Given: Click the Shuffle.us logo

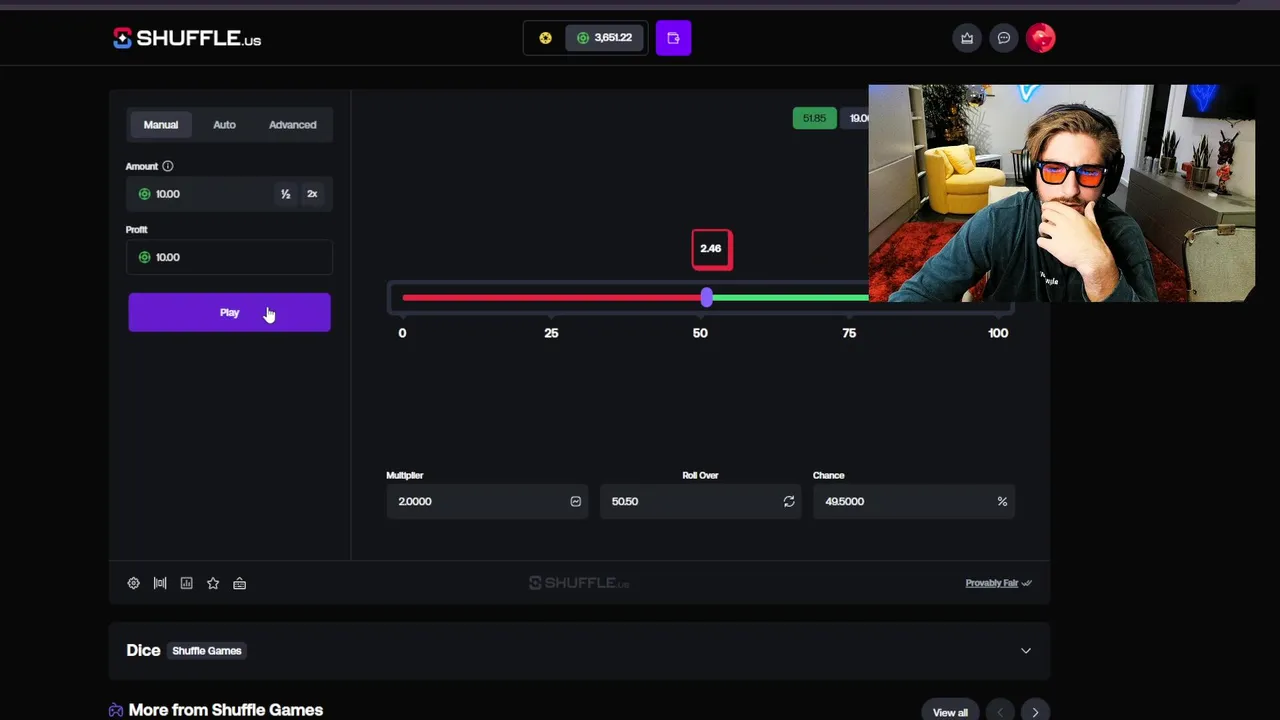Looking at the screenshot, I should pos(187,39).
